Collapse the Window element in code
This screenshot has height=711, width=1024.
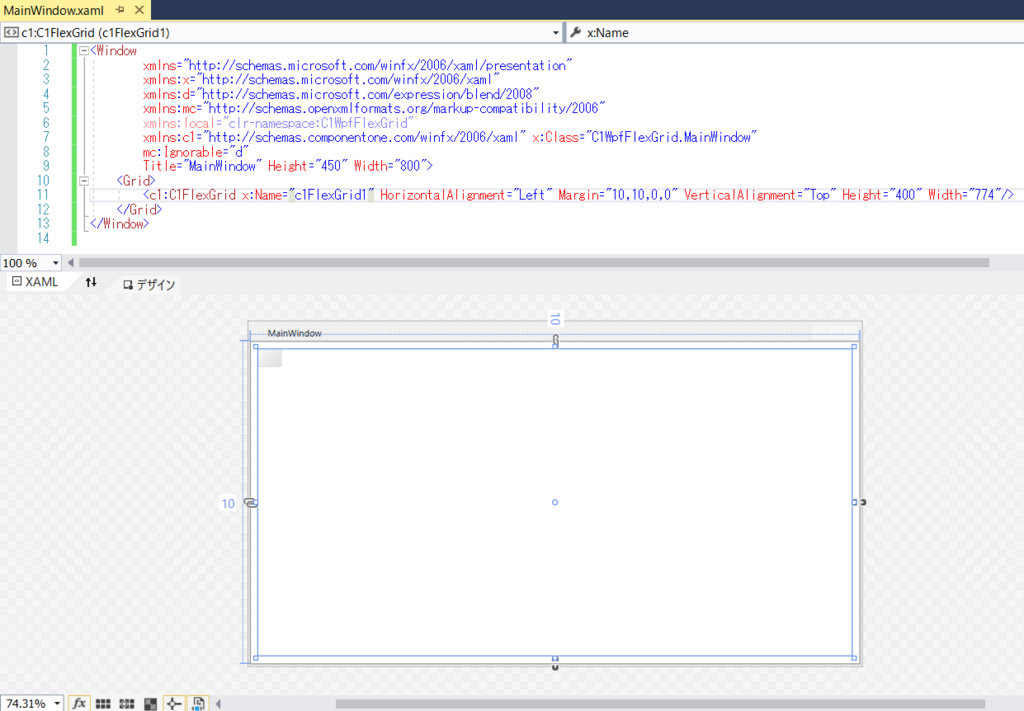click(84, 51)
